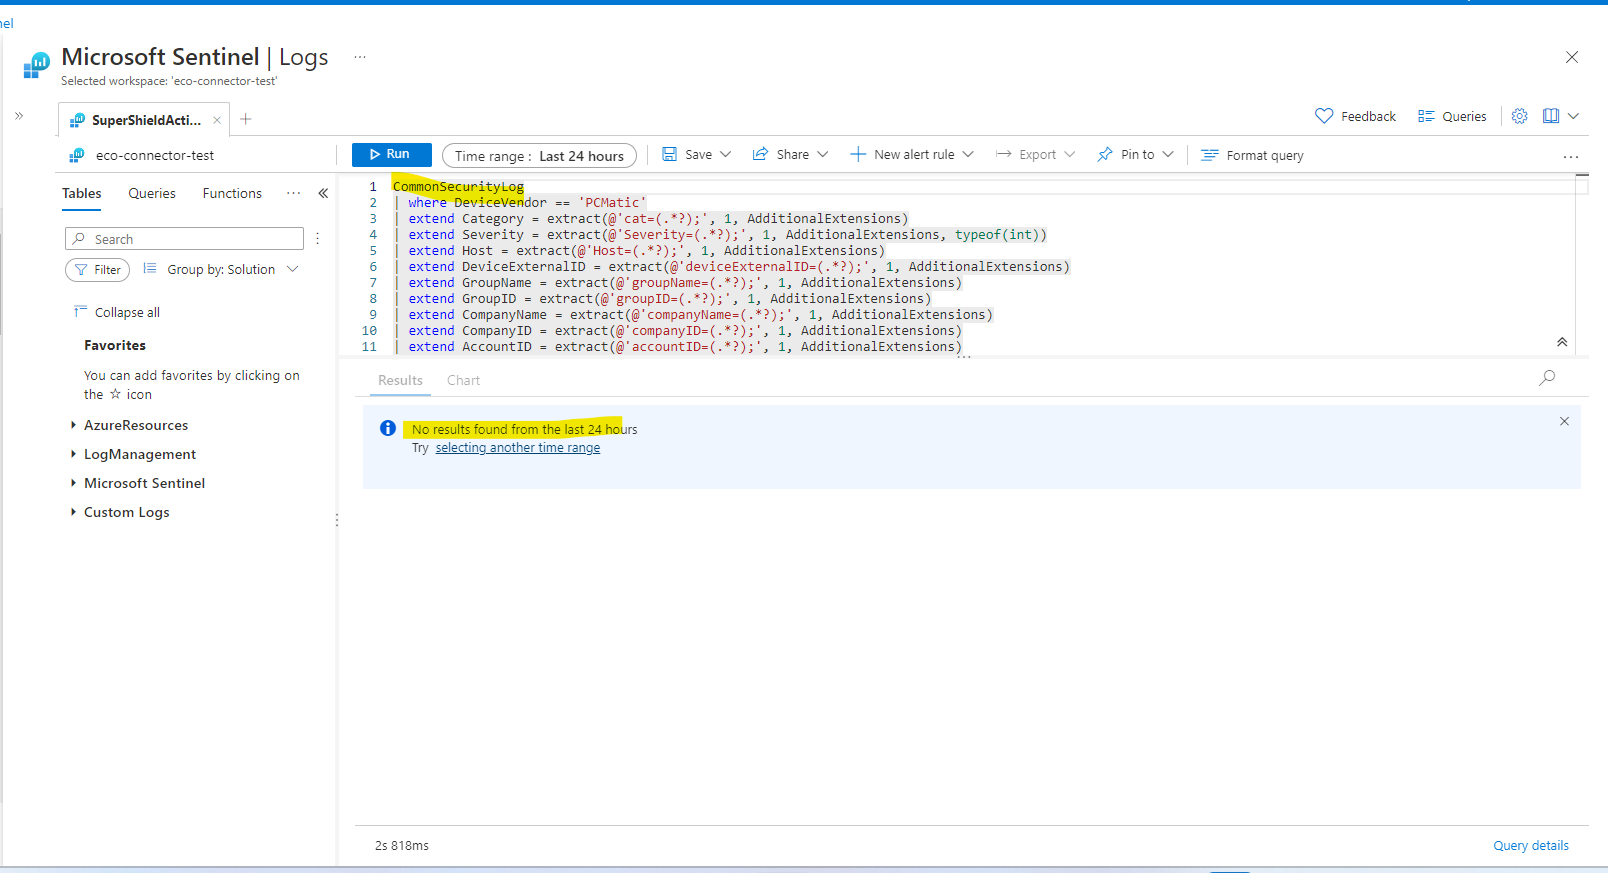The image size is (1608, 873).
Task: Dismiss the no results info banner
Action: coord(1564,421)
